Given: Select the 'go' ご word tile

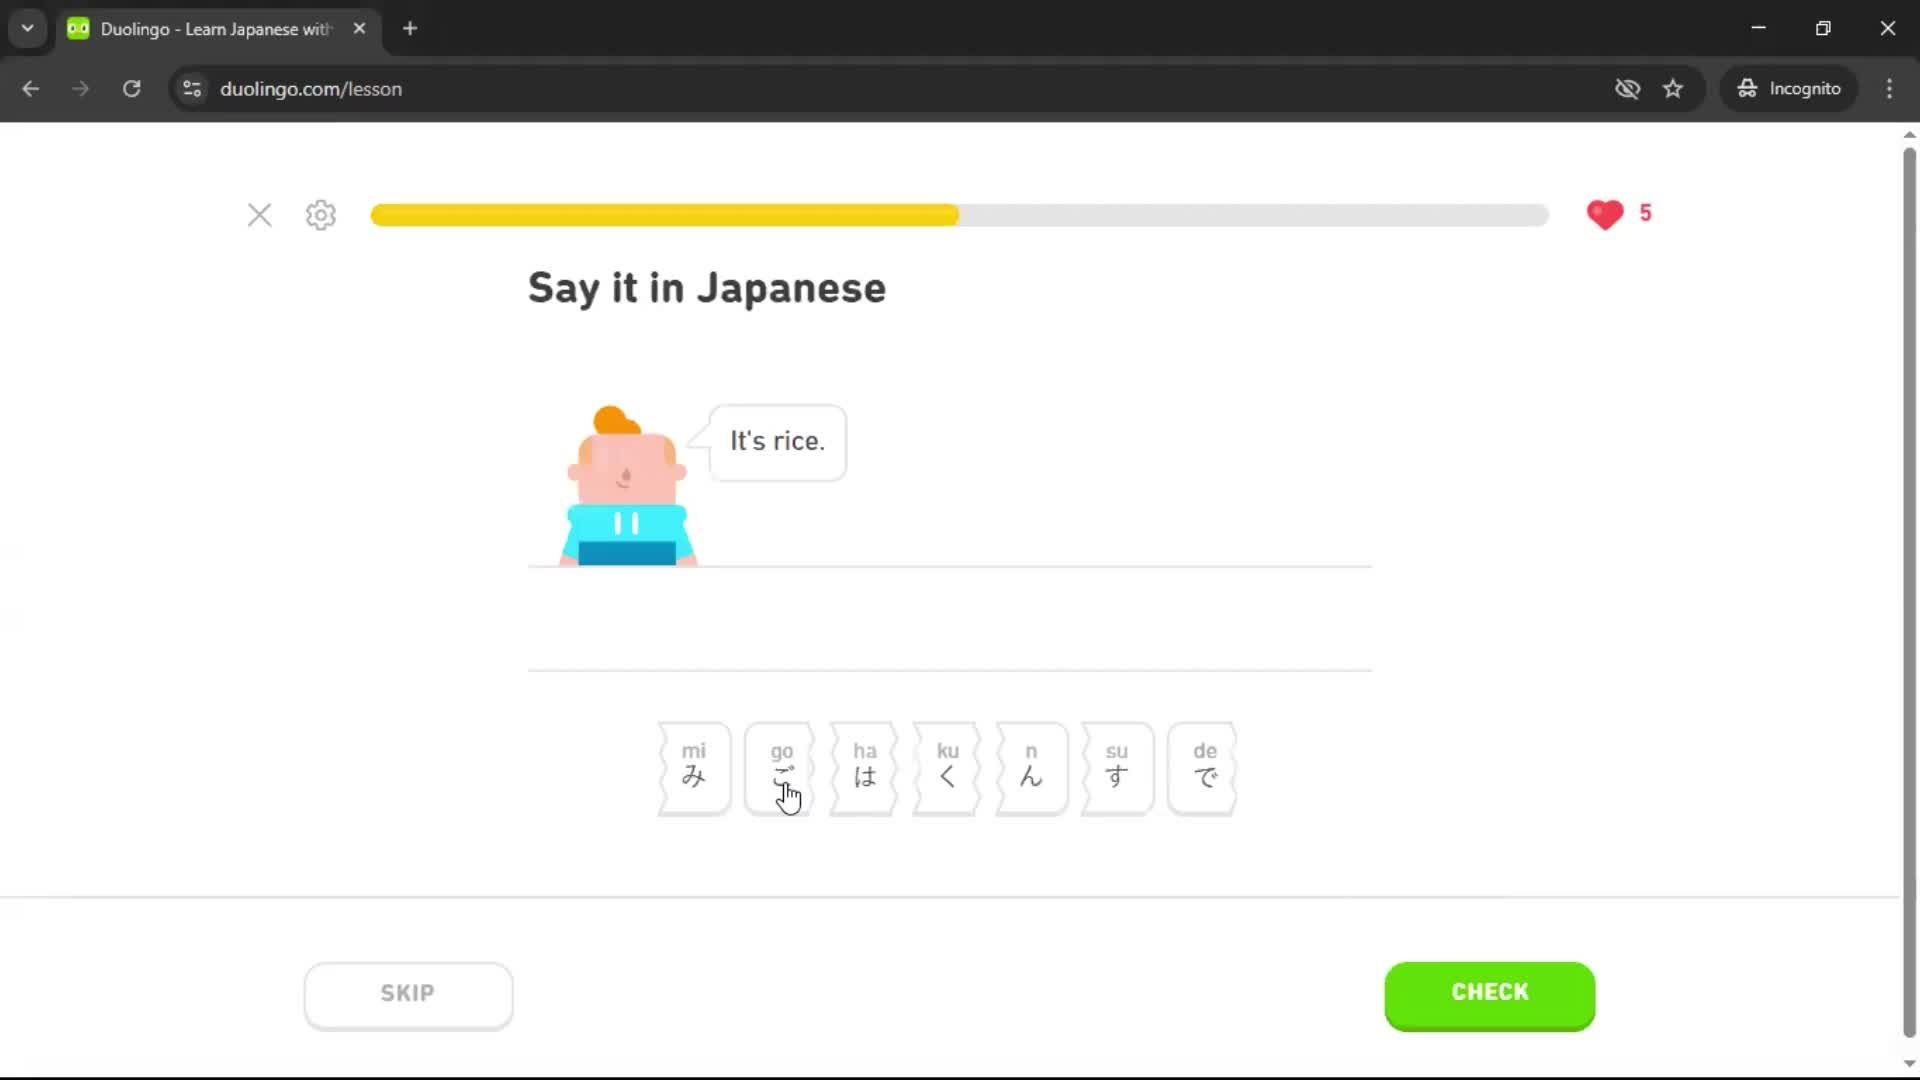Looking at the screenshot, I should [x=780, y=767].
